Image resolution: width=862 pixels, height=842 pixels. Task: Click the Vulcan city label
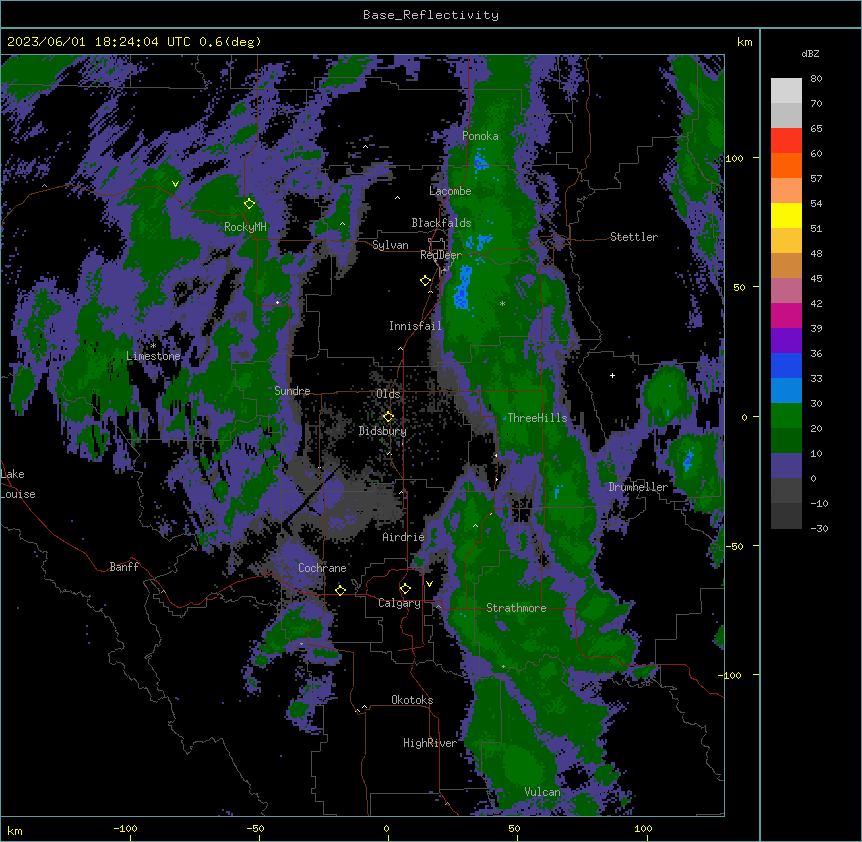[543, 792]
